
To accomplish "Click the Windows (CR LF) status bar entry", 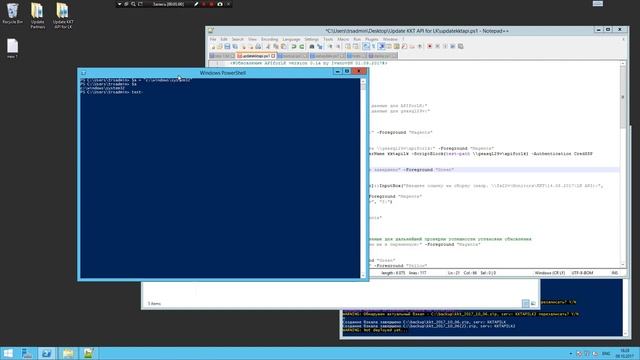I will pos(549,273).
